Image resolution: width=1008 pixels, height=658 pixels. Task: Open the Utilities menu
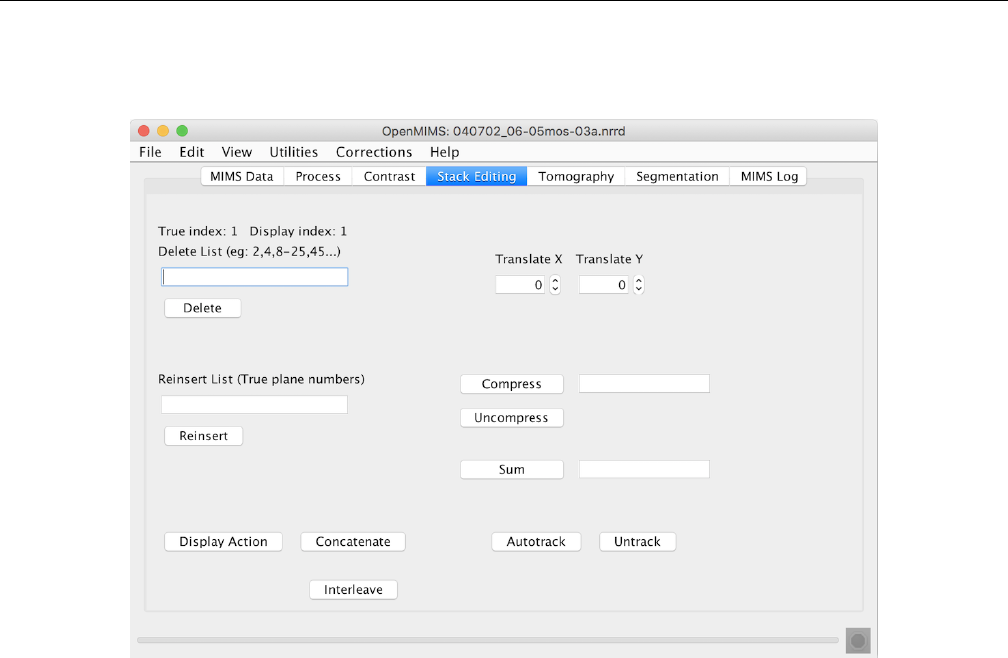(x=294, y=152)
